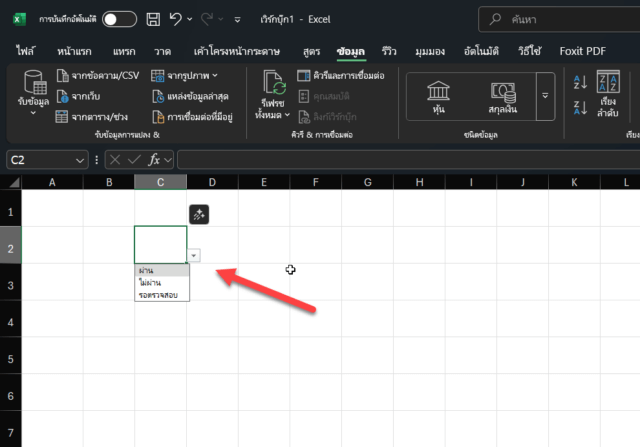640x447 pixels.
Task: Switch to the มุมมอง tab
Action: pyautogui.click(x=430, y=51)
